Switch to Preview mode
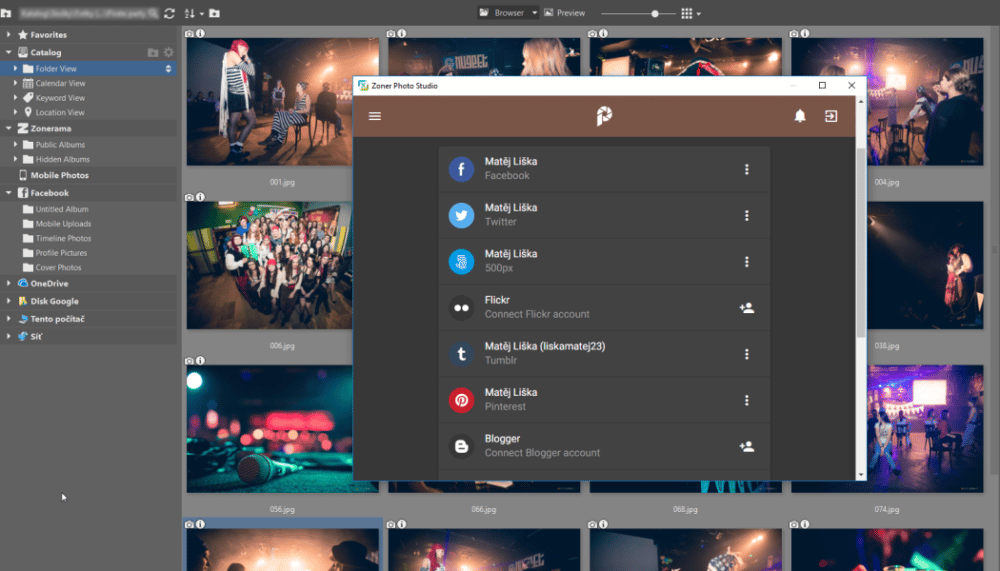Screen dimensions: 1000x571 coord(564,13)
